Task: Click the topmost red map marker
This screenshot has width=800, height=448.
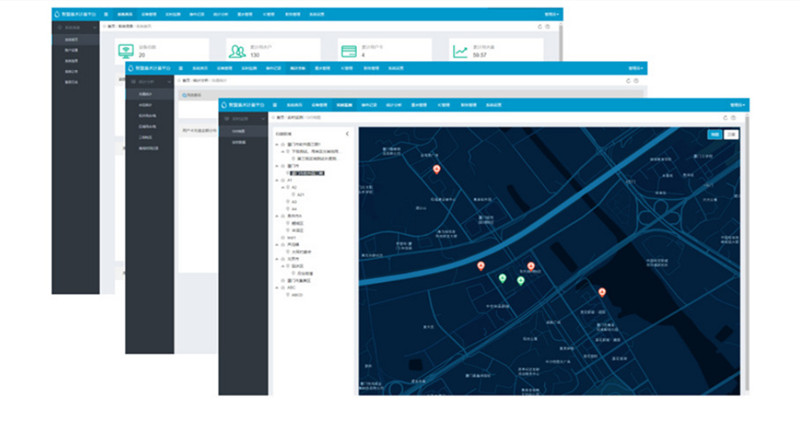Action: tap(436, 170)
